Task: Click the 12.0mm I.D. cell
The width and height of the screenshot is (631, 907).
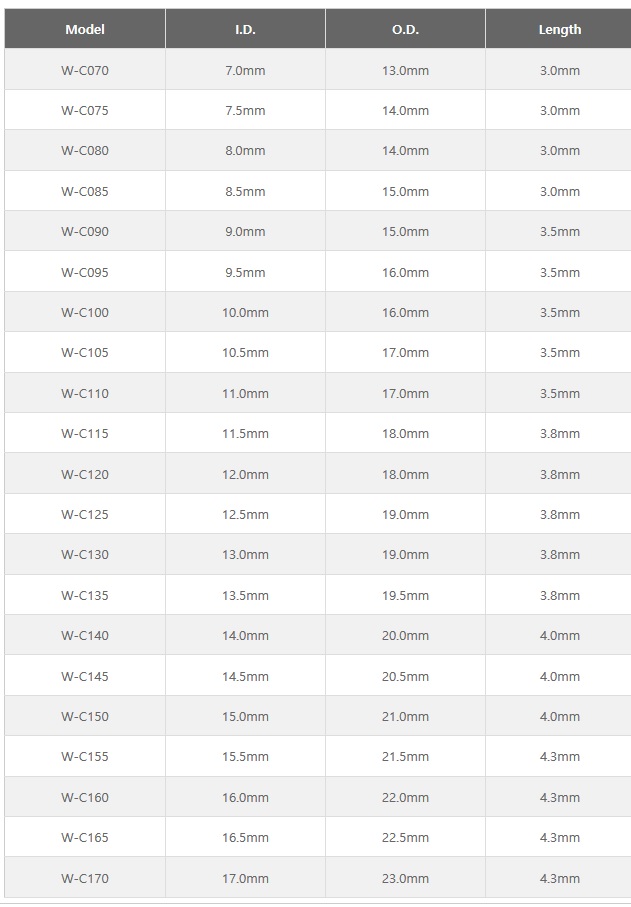Action: pos(245,474)
